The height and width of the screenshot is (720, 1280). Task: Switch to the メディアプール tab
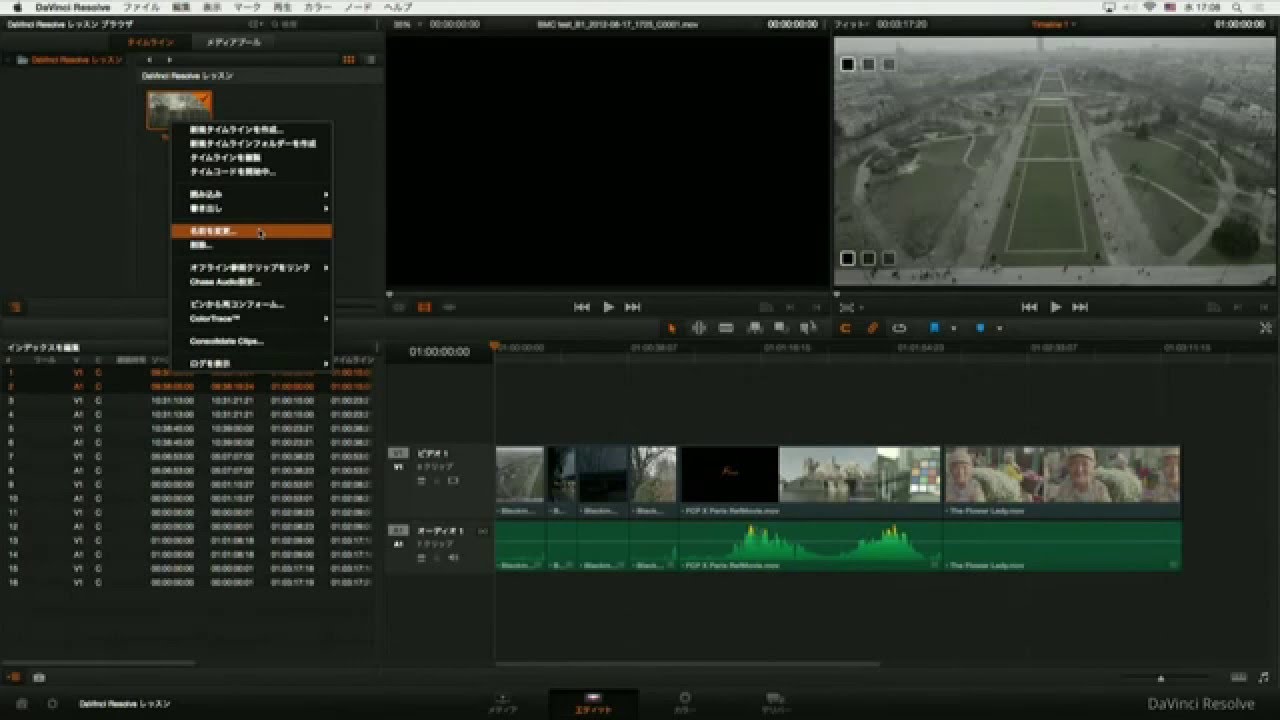(x=233, y=42)
